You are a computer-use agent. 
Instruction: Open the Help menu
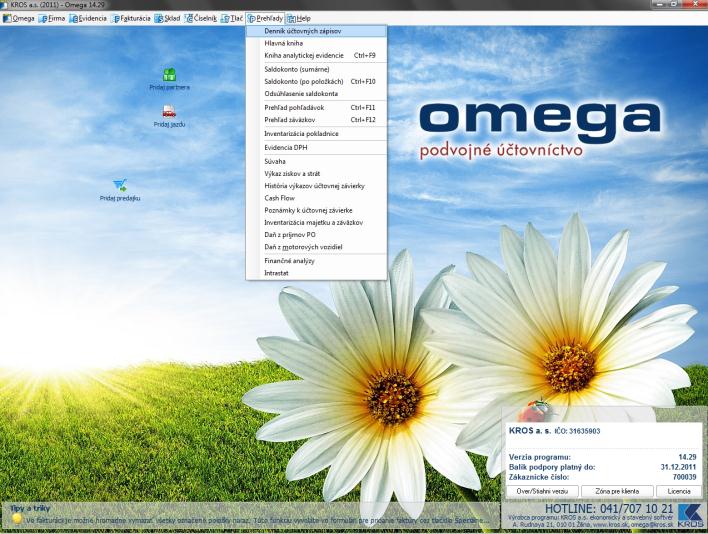click(299, 19)
